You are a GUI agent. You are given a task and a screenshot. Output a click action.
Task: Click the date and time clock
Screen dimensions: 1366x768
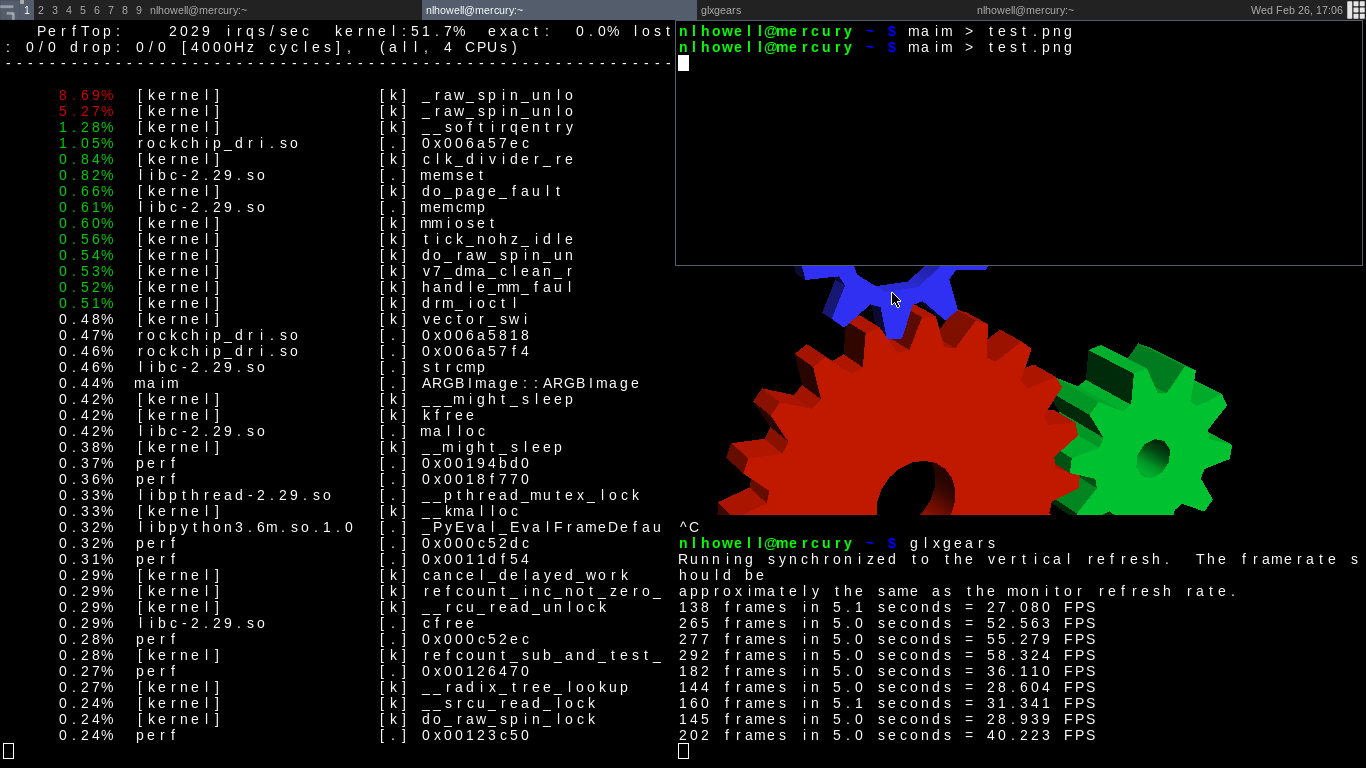[1296, 10]
